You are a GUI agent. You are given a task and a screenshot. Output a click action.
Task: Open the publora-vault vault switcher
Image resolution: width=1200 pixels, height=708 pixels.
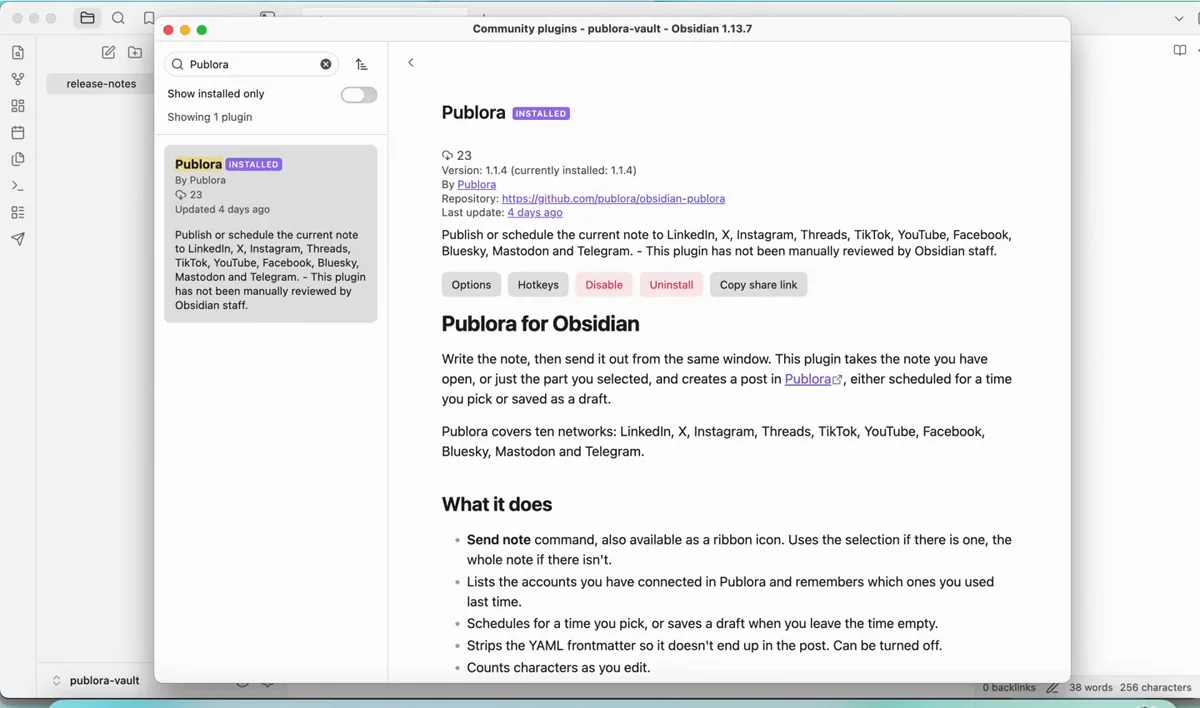coord(96,681)
